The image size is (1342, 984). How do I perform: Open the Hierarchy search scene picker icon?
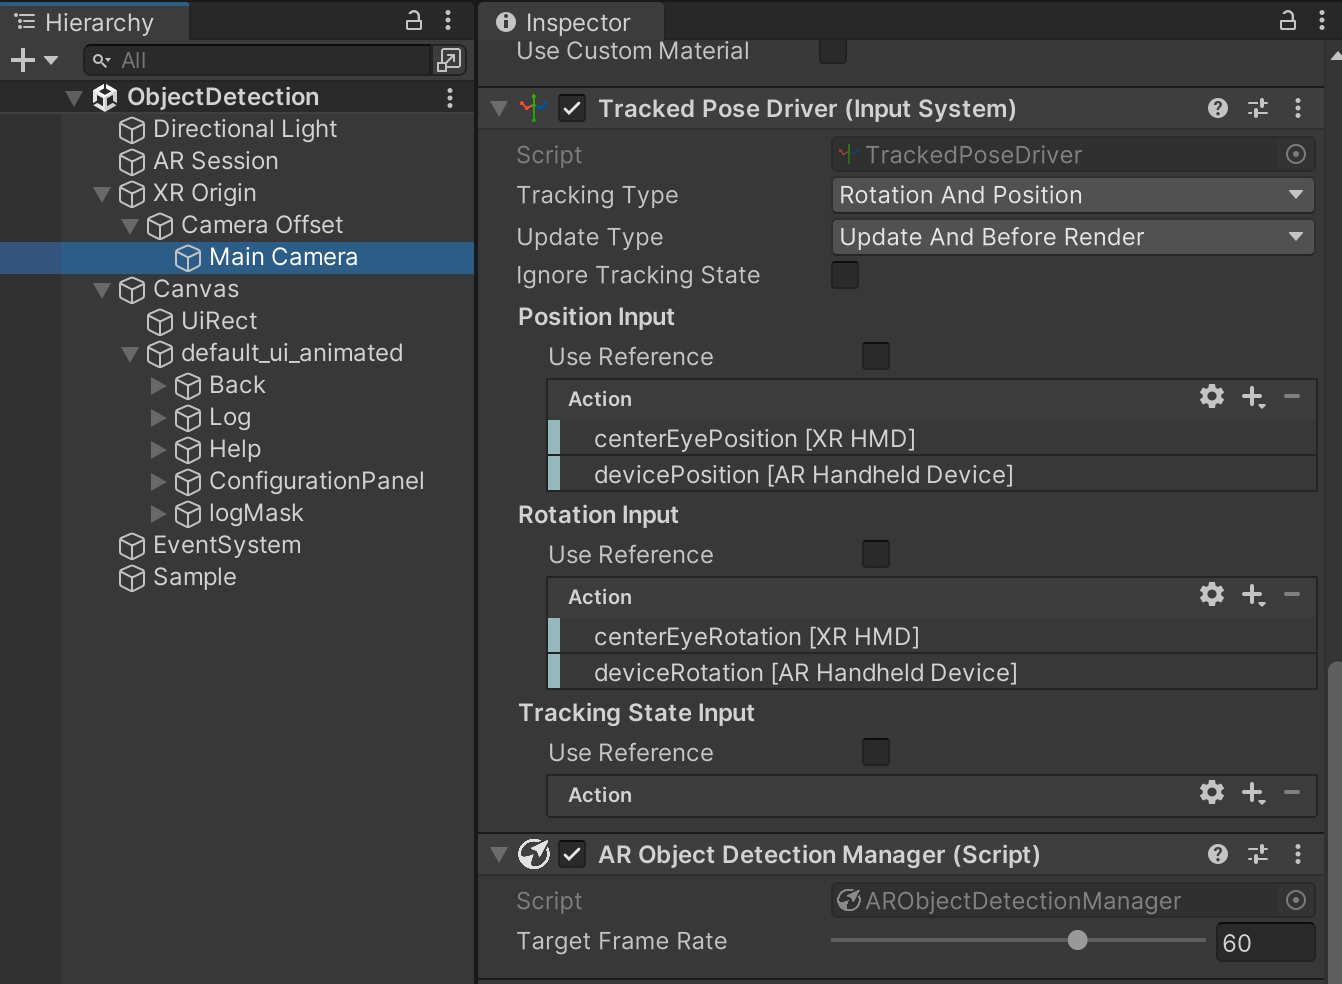[449, 61]
